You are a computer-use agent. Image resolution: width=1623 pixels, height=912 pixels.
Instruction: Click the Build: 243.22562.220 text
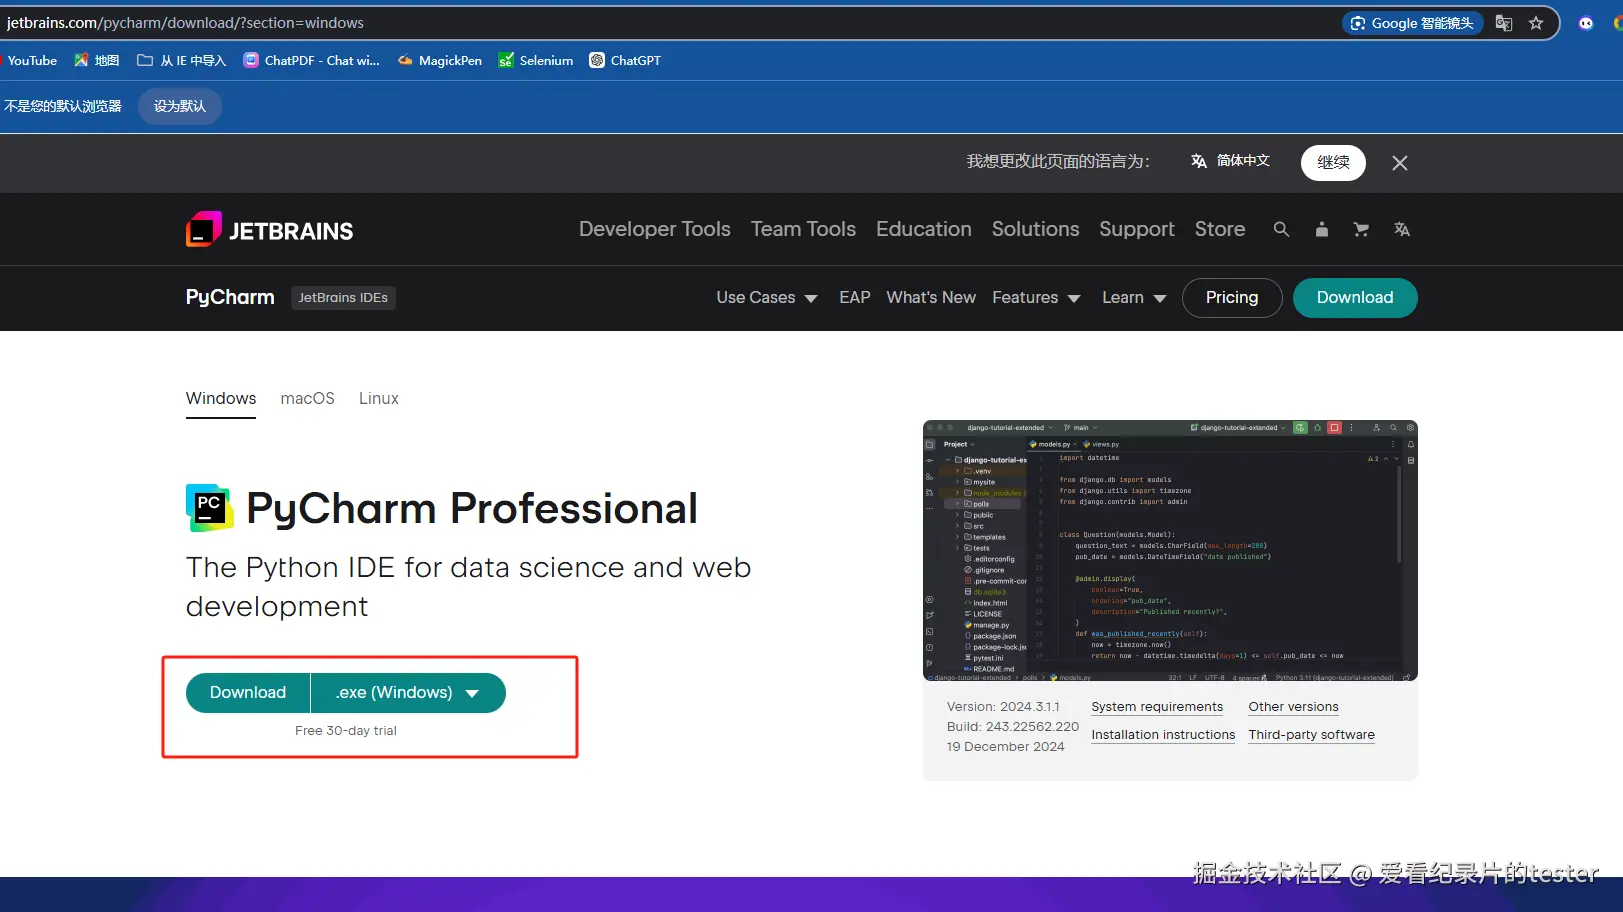click(1013, 727)
